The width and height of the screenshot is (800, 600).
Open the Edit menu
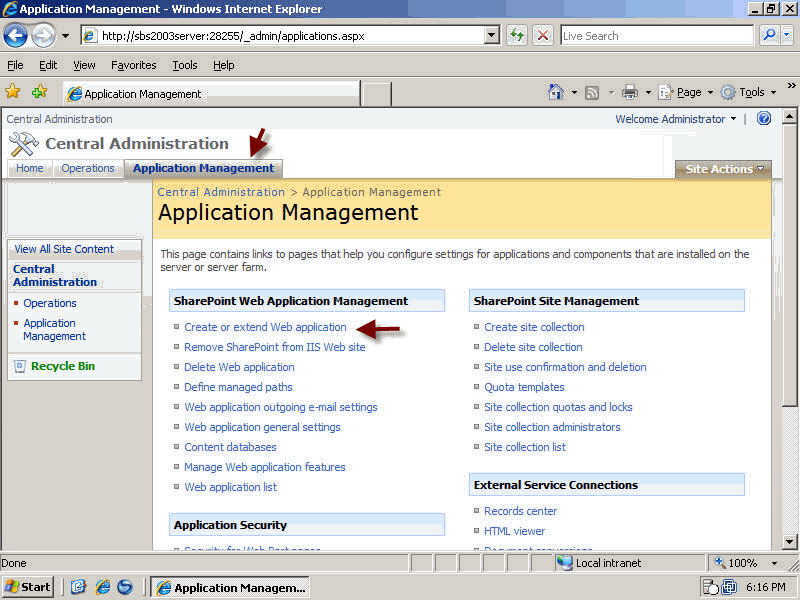tap(48, 65)
